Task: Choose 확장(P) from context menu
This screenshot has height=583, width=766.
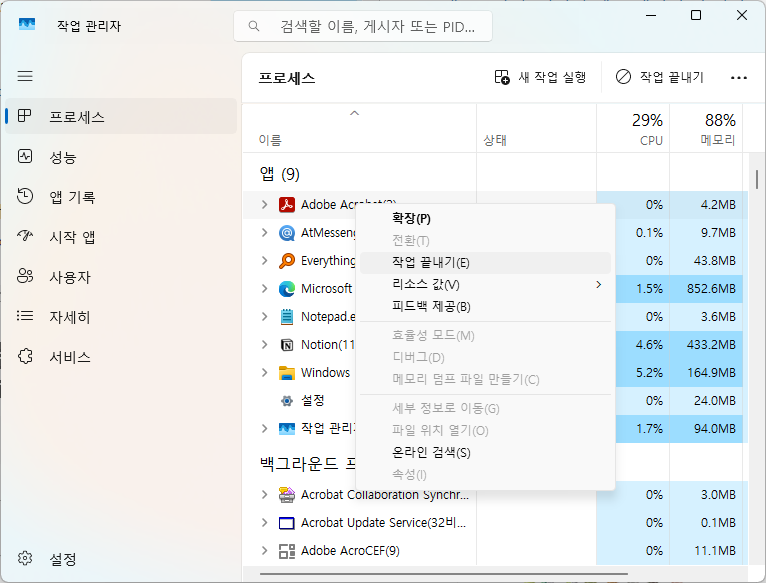Action: click(485, 218)
